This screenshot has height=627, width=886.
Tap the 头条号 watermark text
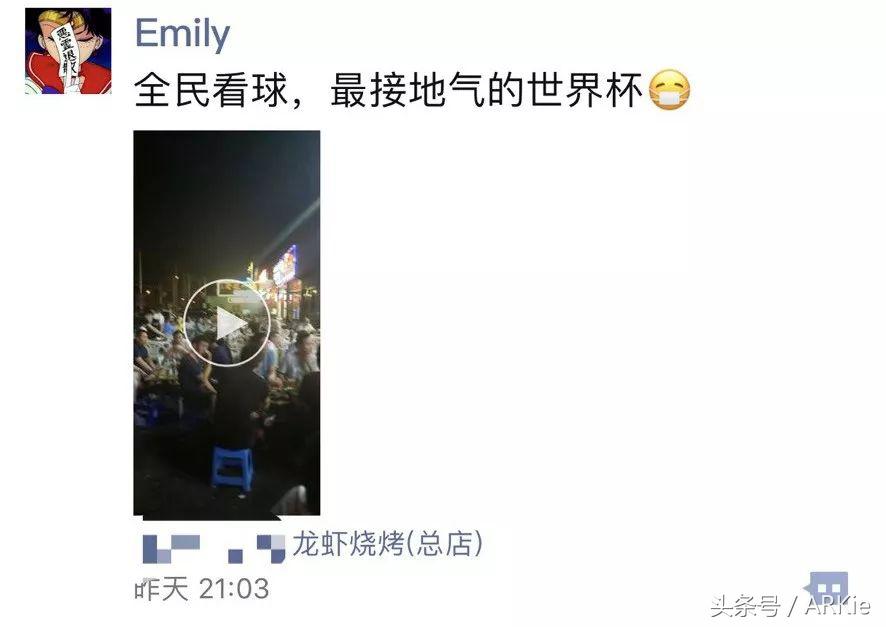click(x=745, y=607)
